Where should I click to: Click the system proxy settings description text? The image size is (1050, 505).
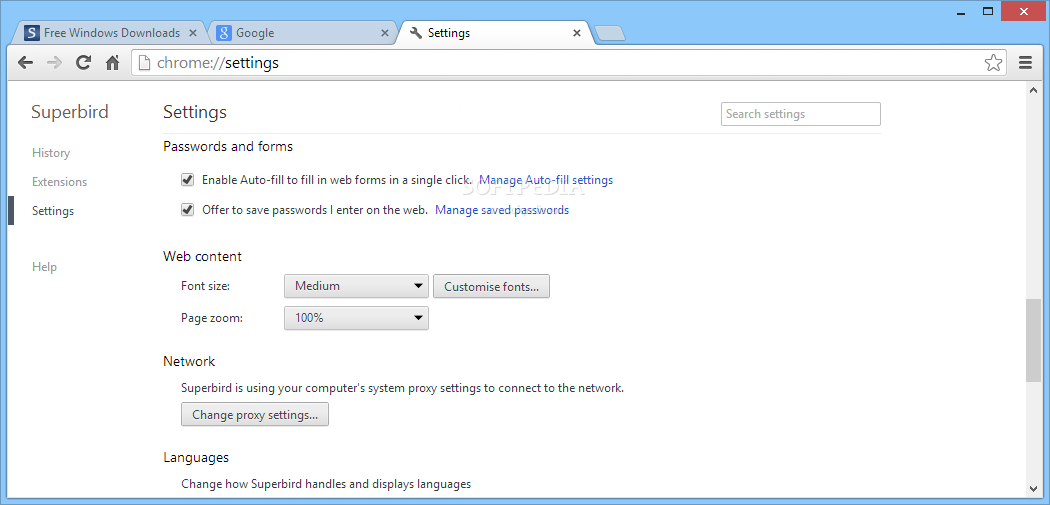point(402,387)
